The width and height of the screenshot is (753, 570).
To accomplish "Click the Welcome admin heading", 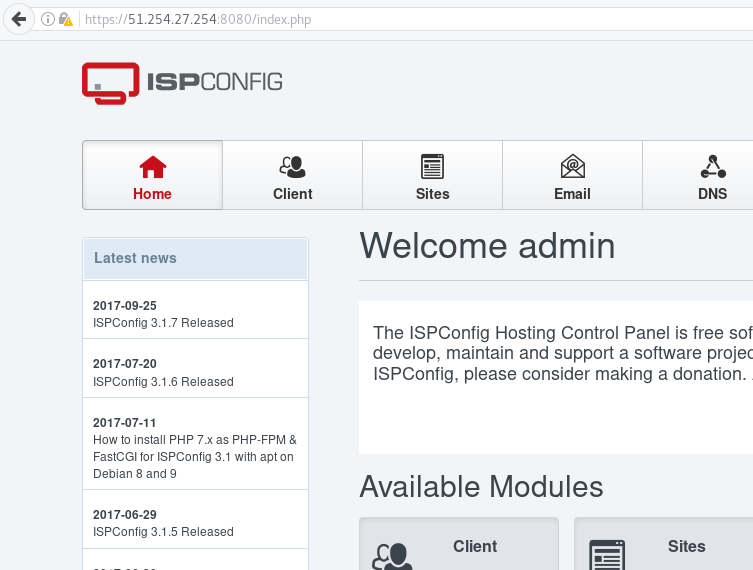I will (x=487, y=246).
